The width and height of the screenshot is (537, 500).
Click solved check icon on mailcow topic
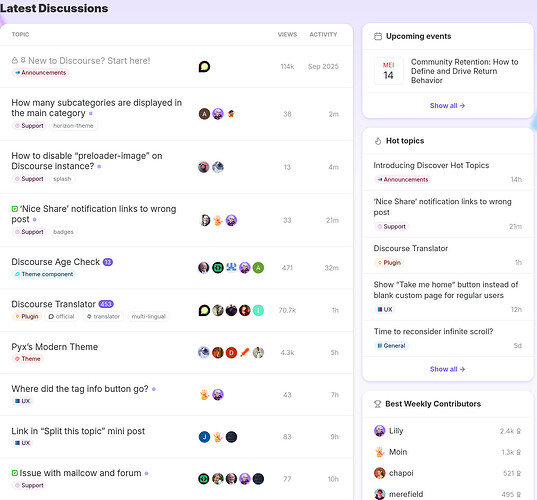coord(15,473)
